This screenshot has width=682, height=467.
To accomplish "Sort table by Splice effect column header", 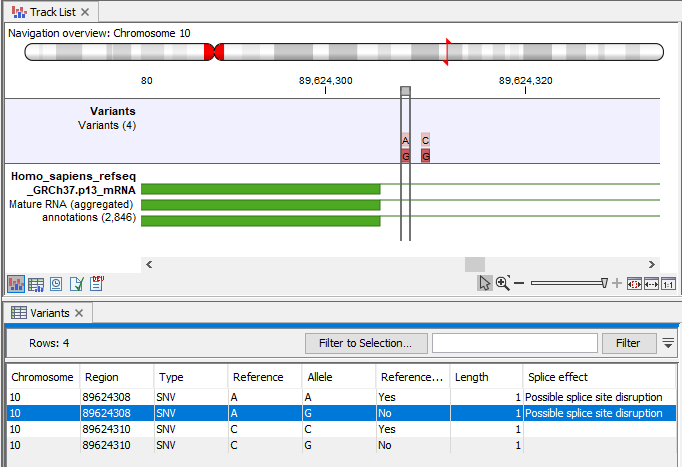I will 600,377.
